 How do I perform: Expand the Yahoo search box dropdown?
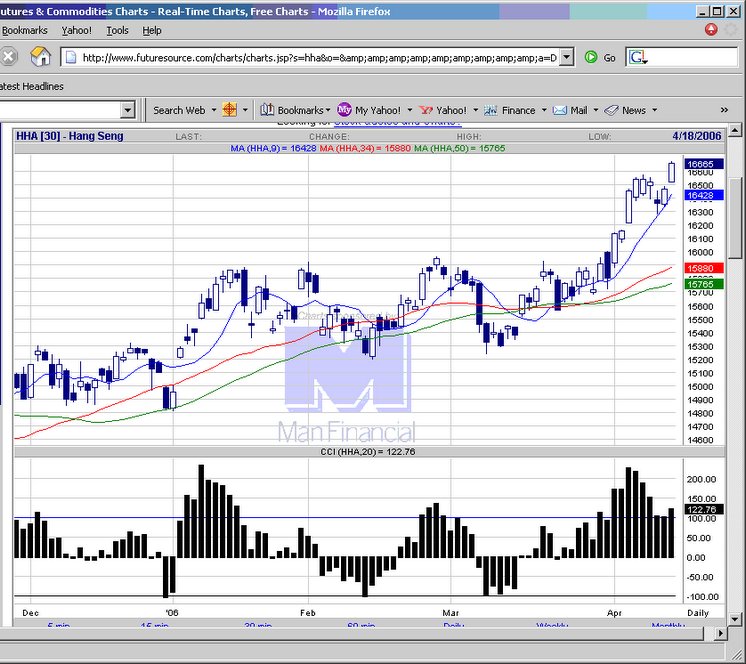tap(128, 110)
